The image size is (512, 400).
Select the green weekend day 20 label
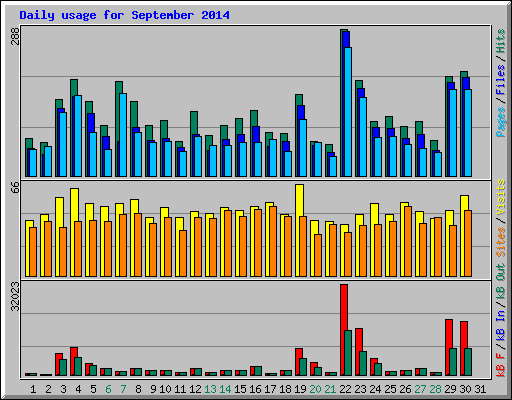[x=315, y=389]
